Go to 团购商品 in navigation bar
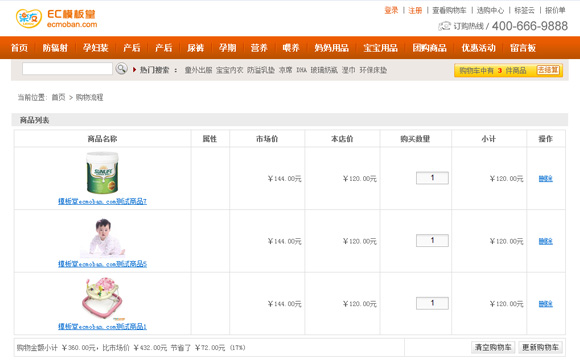Viewport: 580px width, 361px height. 429,48
